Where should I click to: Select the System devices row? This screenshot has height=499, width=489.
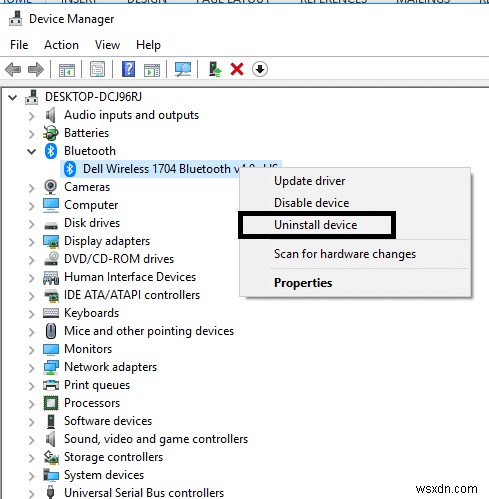pos(104,475)
